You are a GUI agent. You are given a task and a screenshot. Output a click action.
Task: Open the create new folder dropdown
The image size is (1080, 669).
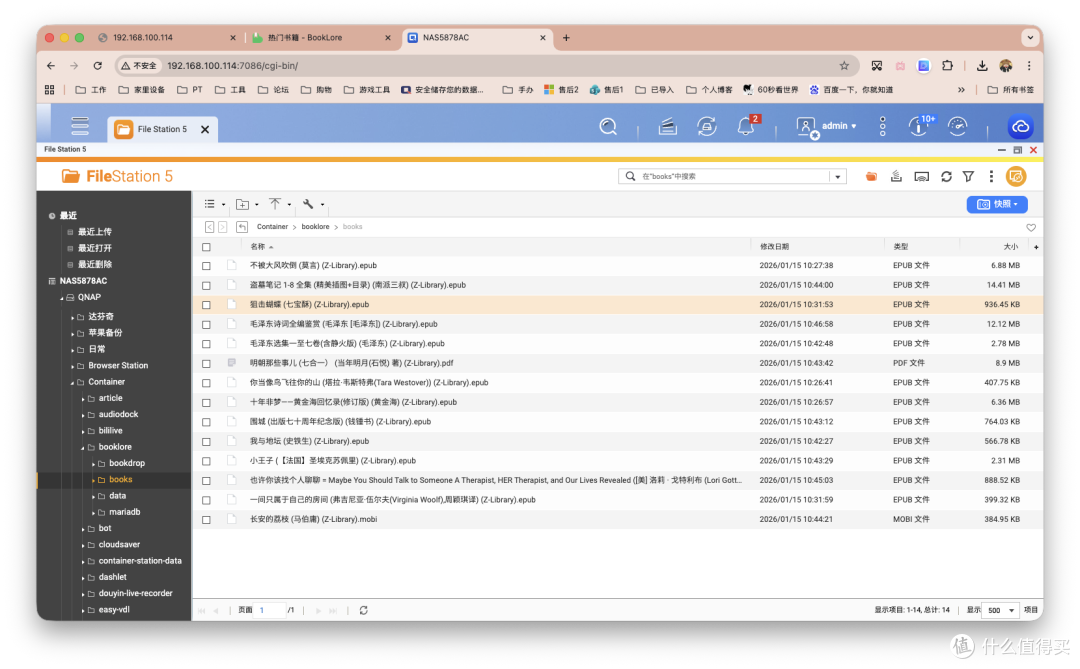[x=247, y=204]
